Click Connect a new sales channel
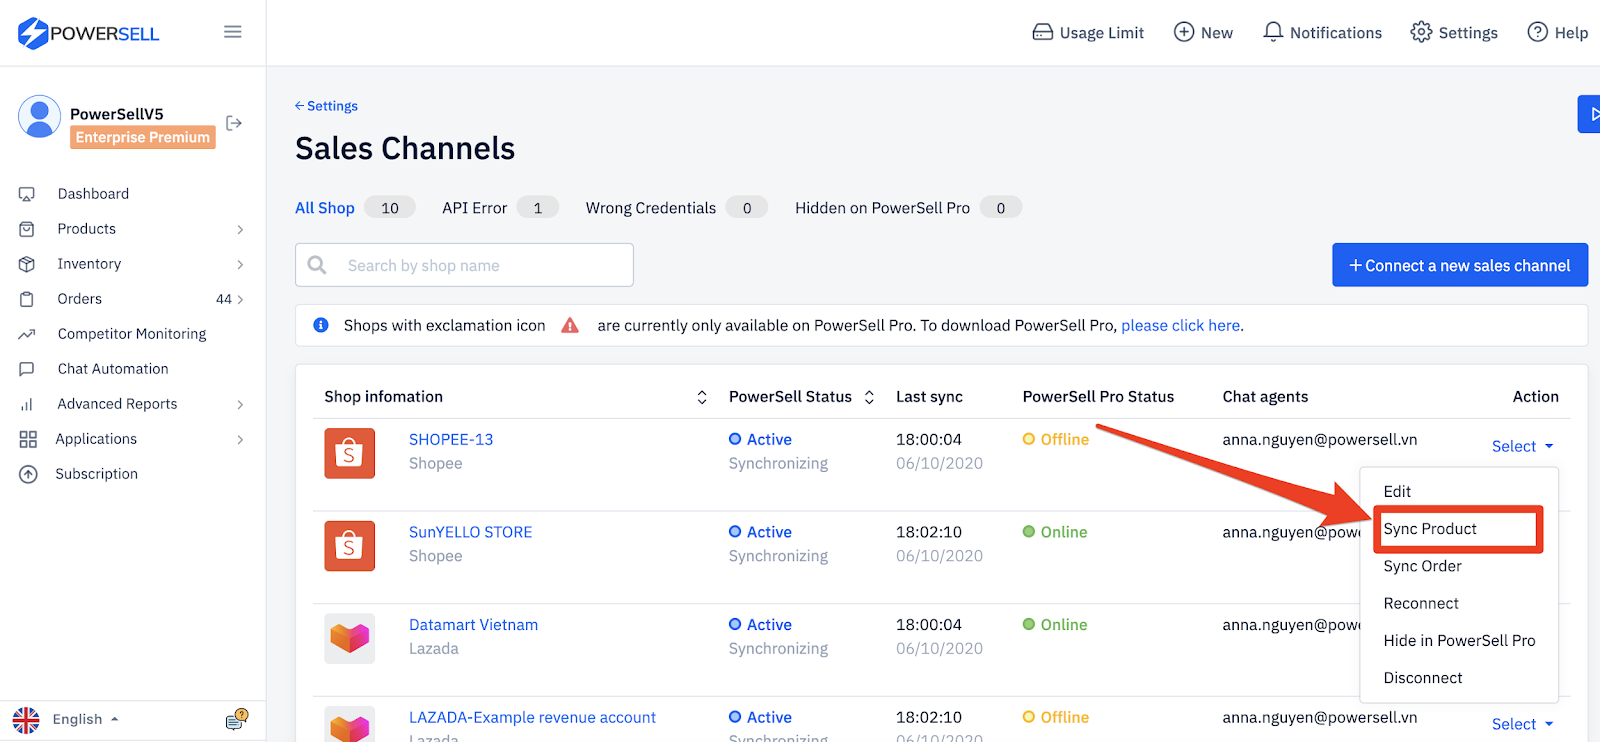Viewport: 1600px width, 742px height. tap(1460, 265)
